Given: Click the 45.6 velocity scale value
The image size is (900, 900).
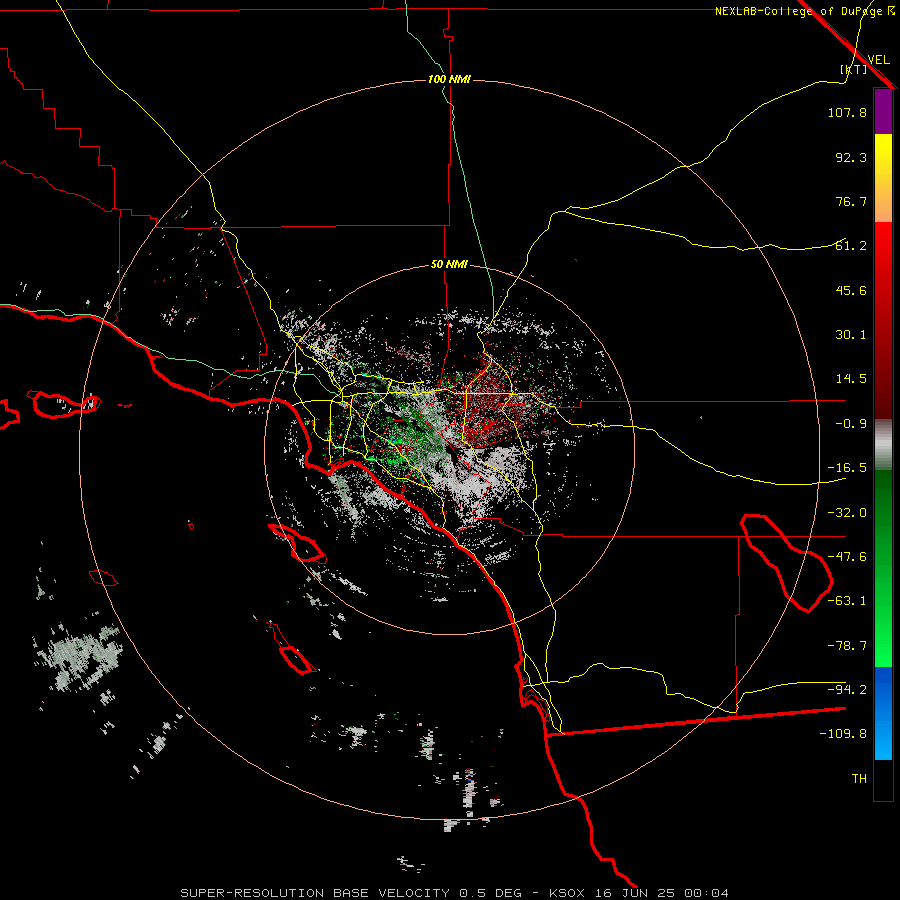Looking at the screenshot, I should pyautogui.click(x=851, y=290).
